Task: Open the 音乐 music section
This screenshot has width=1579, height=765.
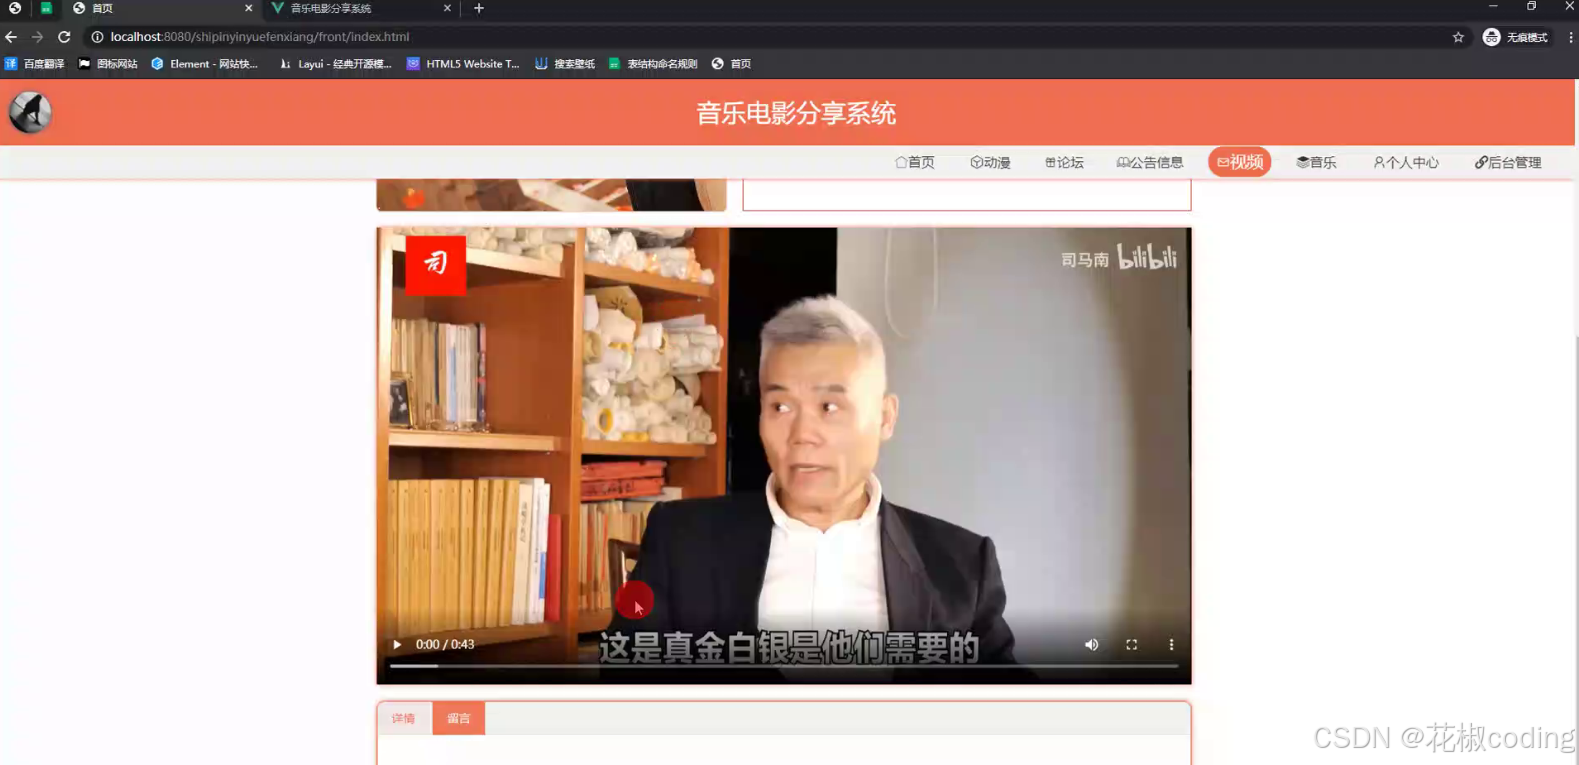Action: [1316, 162]
